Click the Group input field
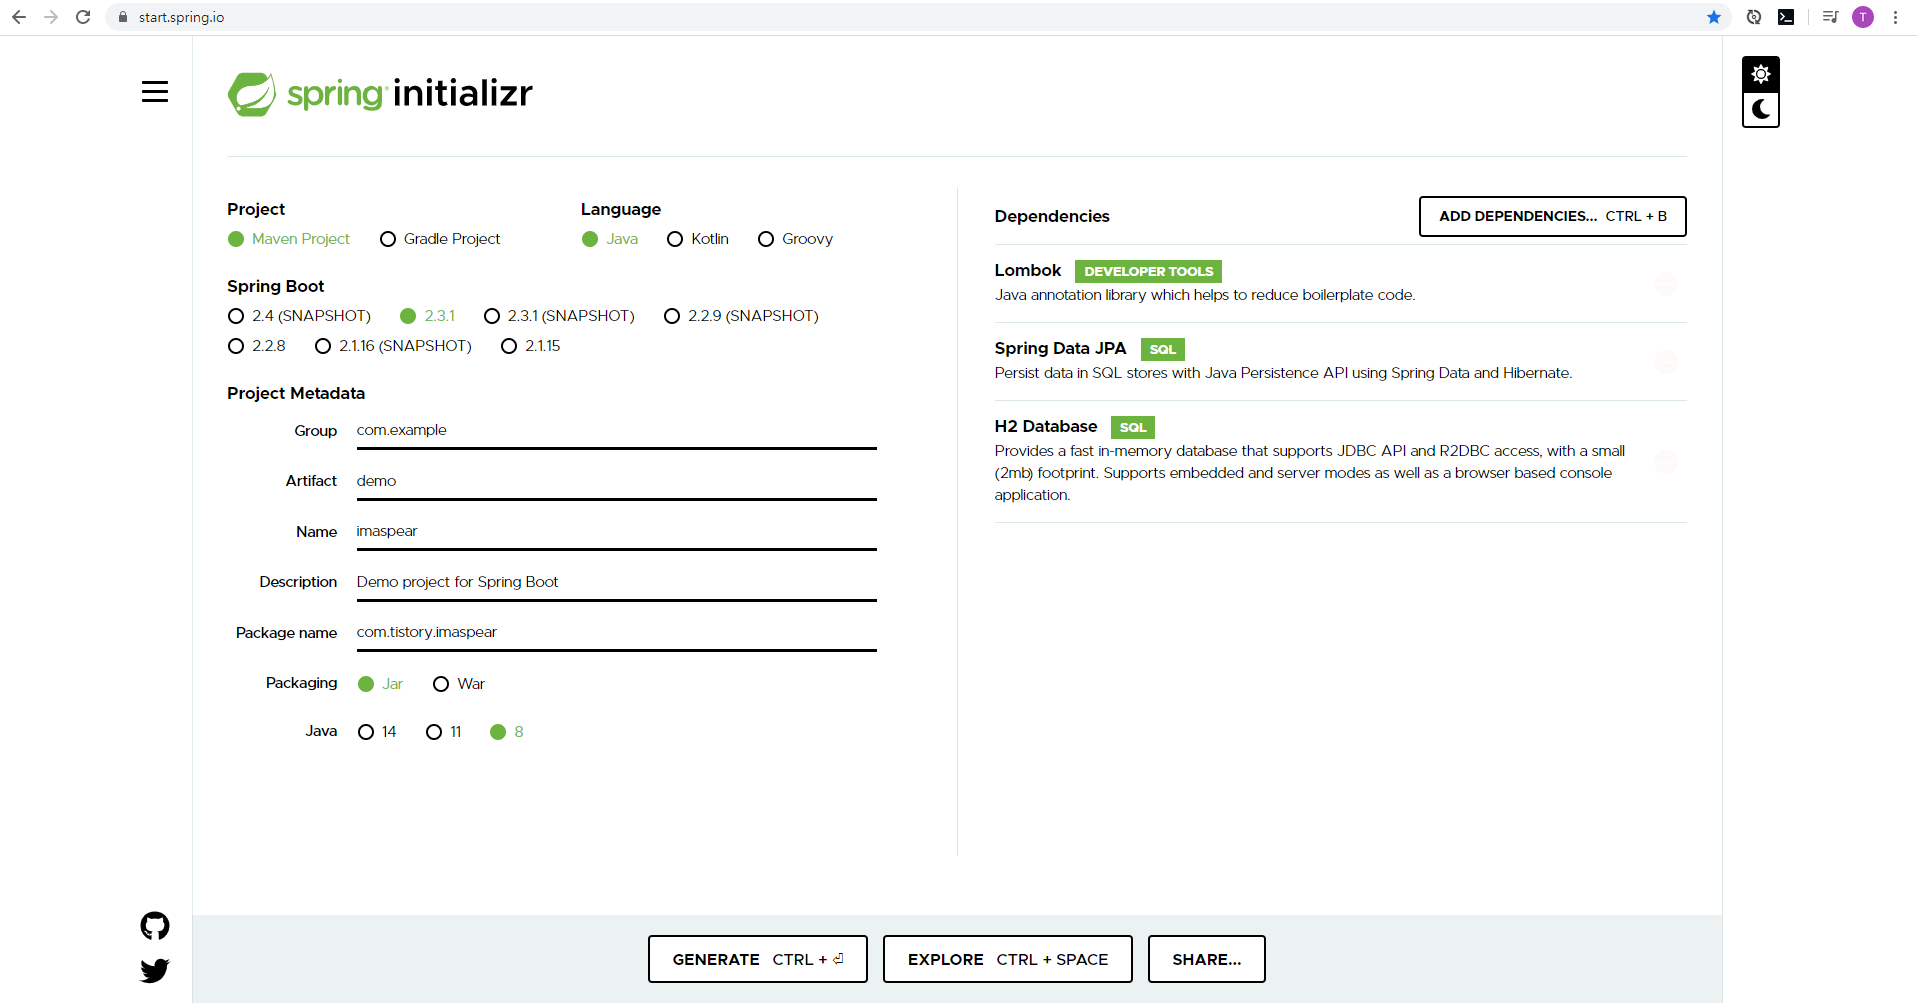This screenshot has width=1917, height=1003. [616, 431]
